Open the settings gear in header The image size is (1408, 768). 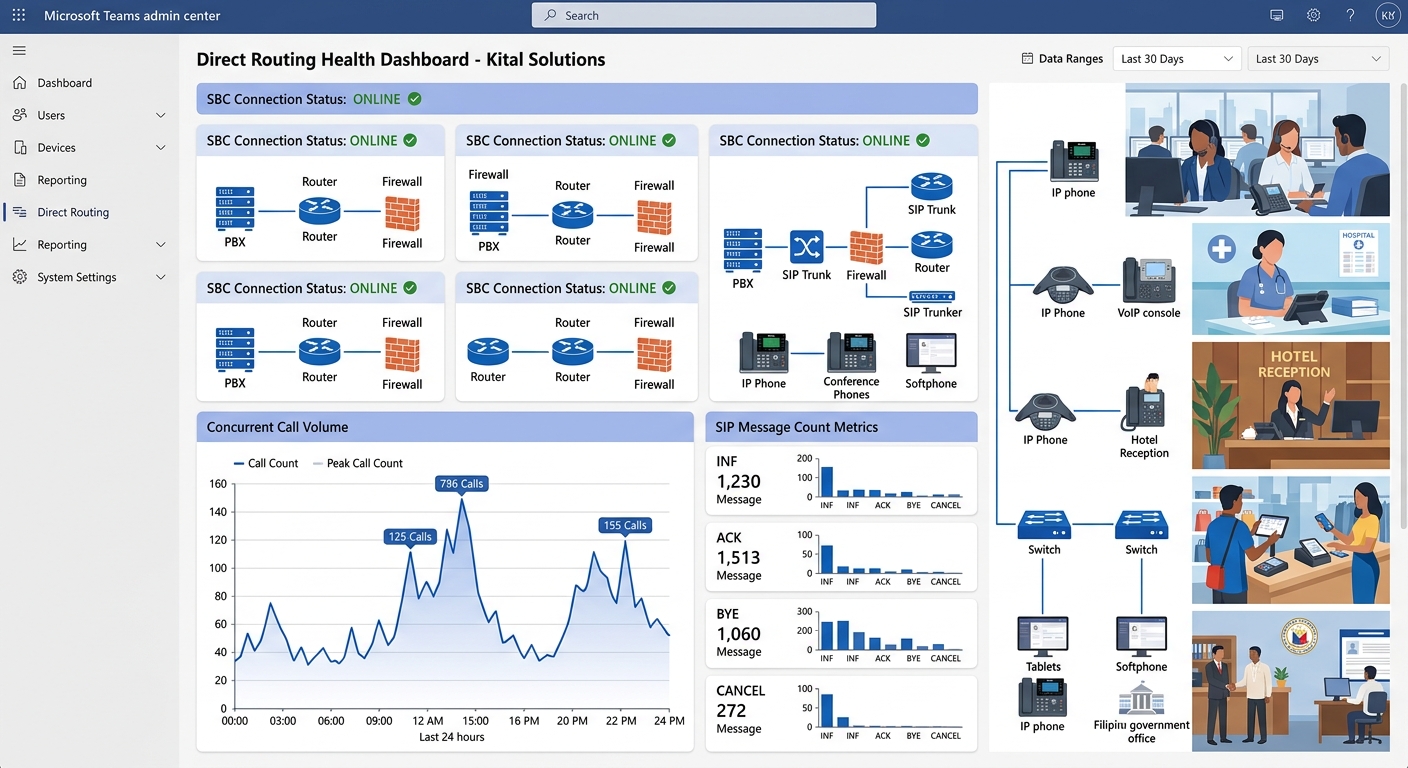pyautogui.click(x=1313, y=15)
